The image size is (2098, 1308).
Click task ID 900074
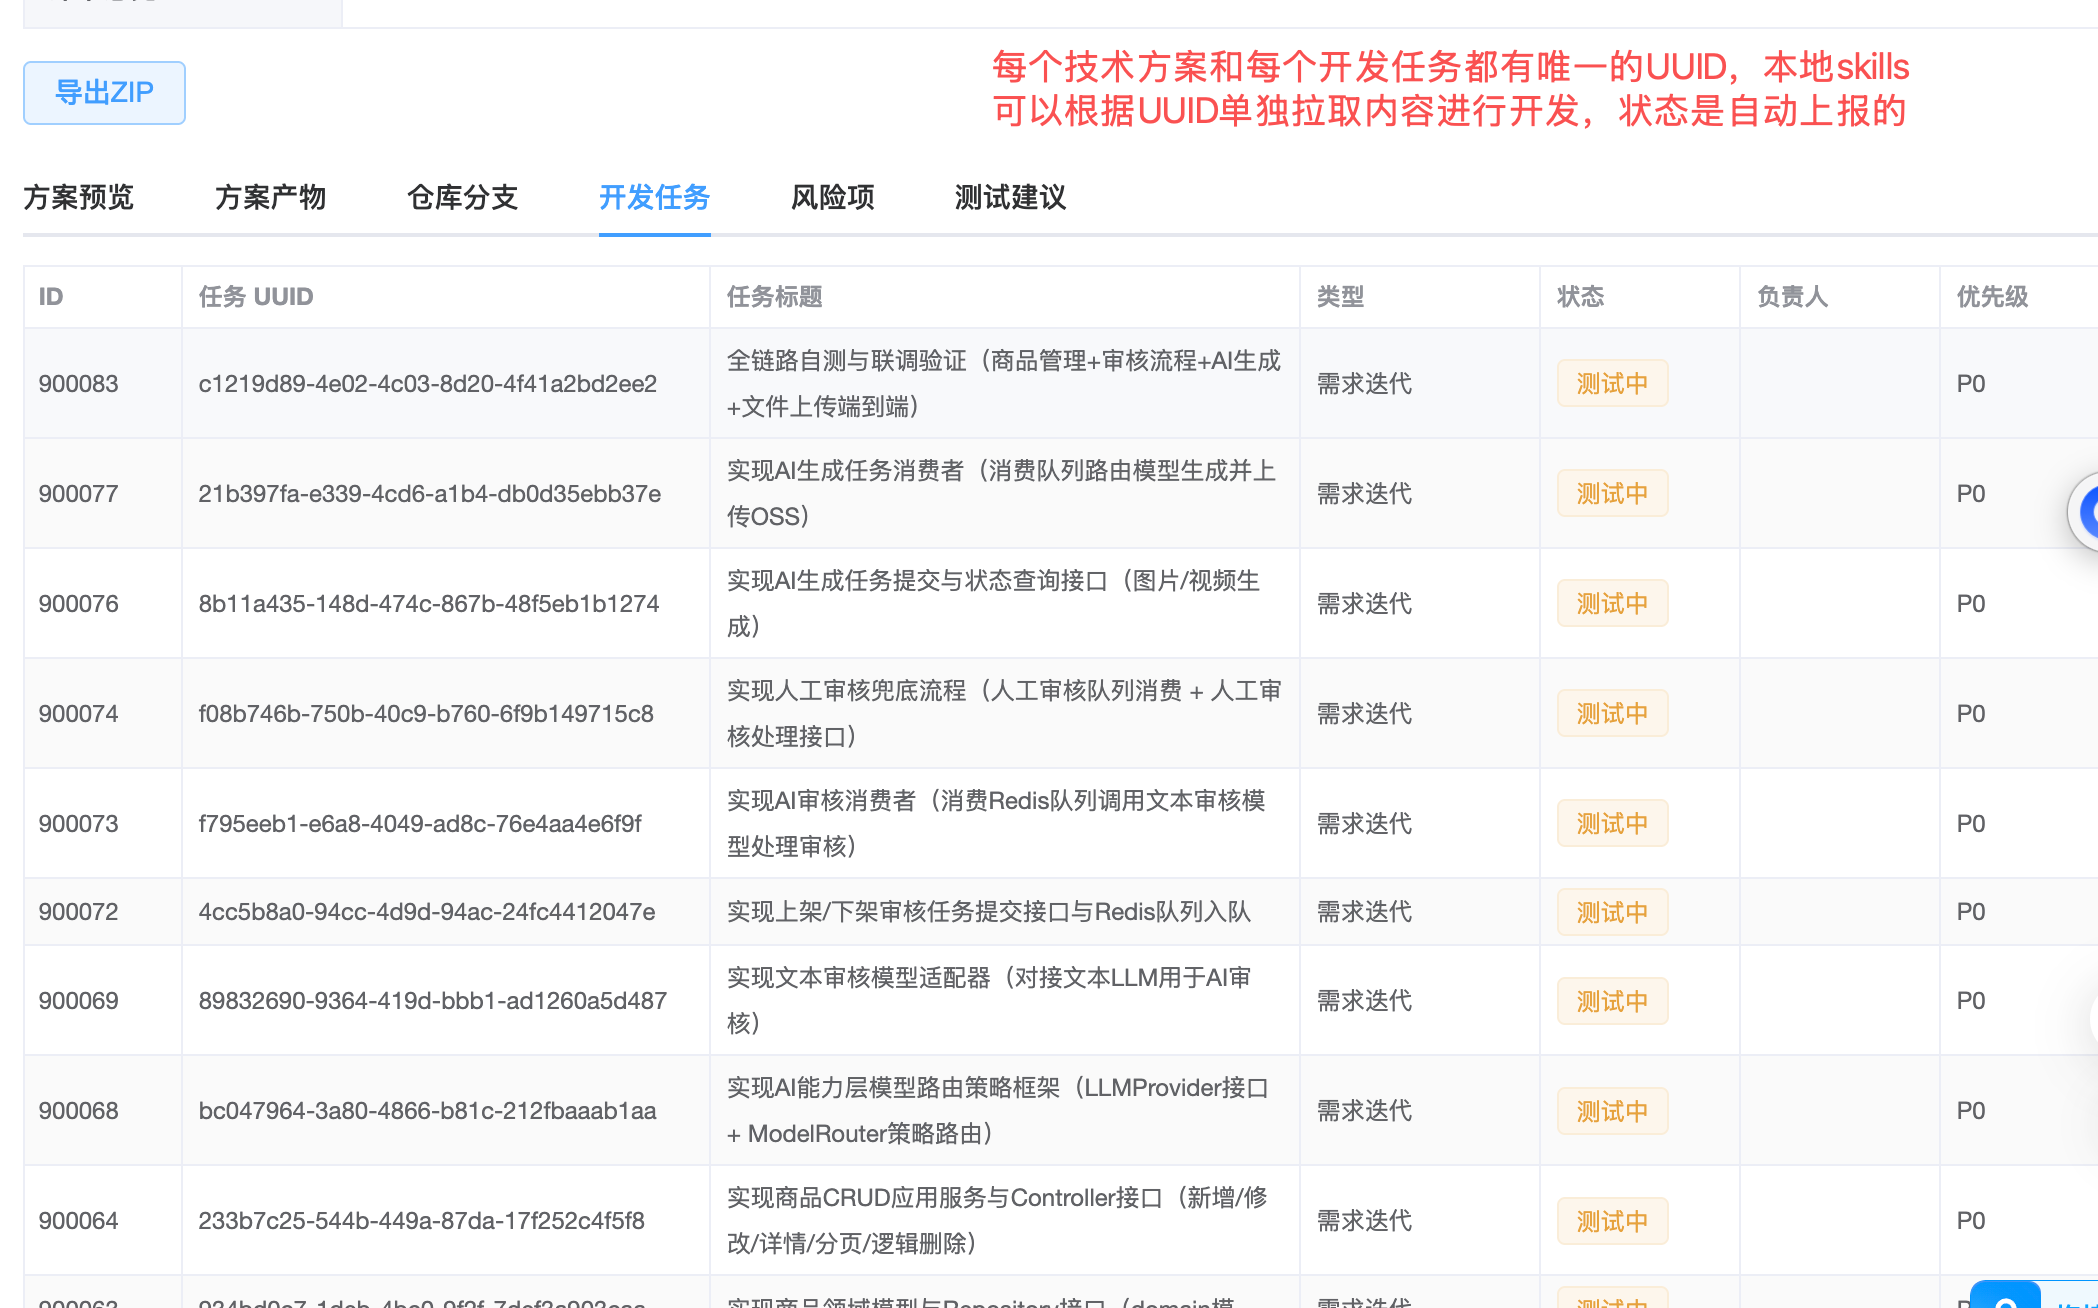(x=79, y=714)
